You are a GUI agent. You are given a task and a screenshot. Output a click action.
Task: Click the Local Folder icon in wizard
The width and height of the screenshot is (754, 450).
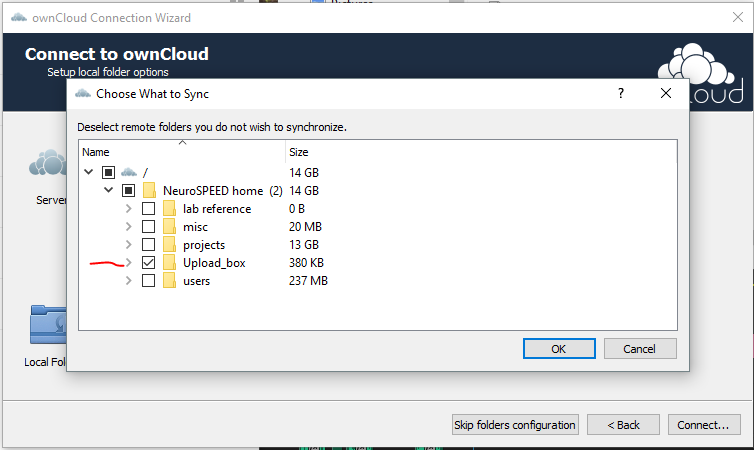point(48,325)
